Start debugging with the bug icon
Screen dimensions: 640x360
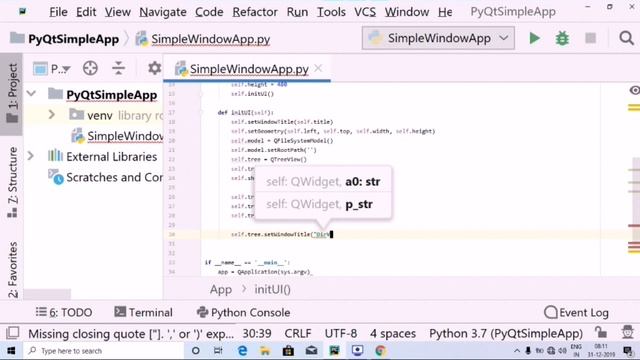(x=562, y=38)
